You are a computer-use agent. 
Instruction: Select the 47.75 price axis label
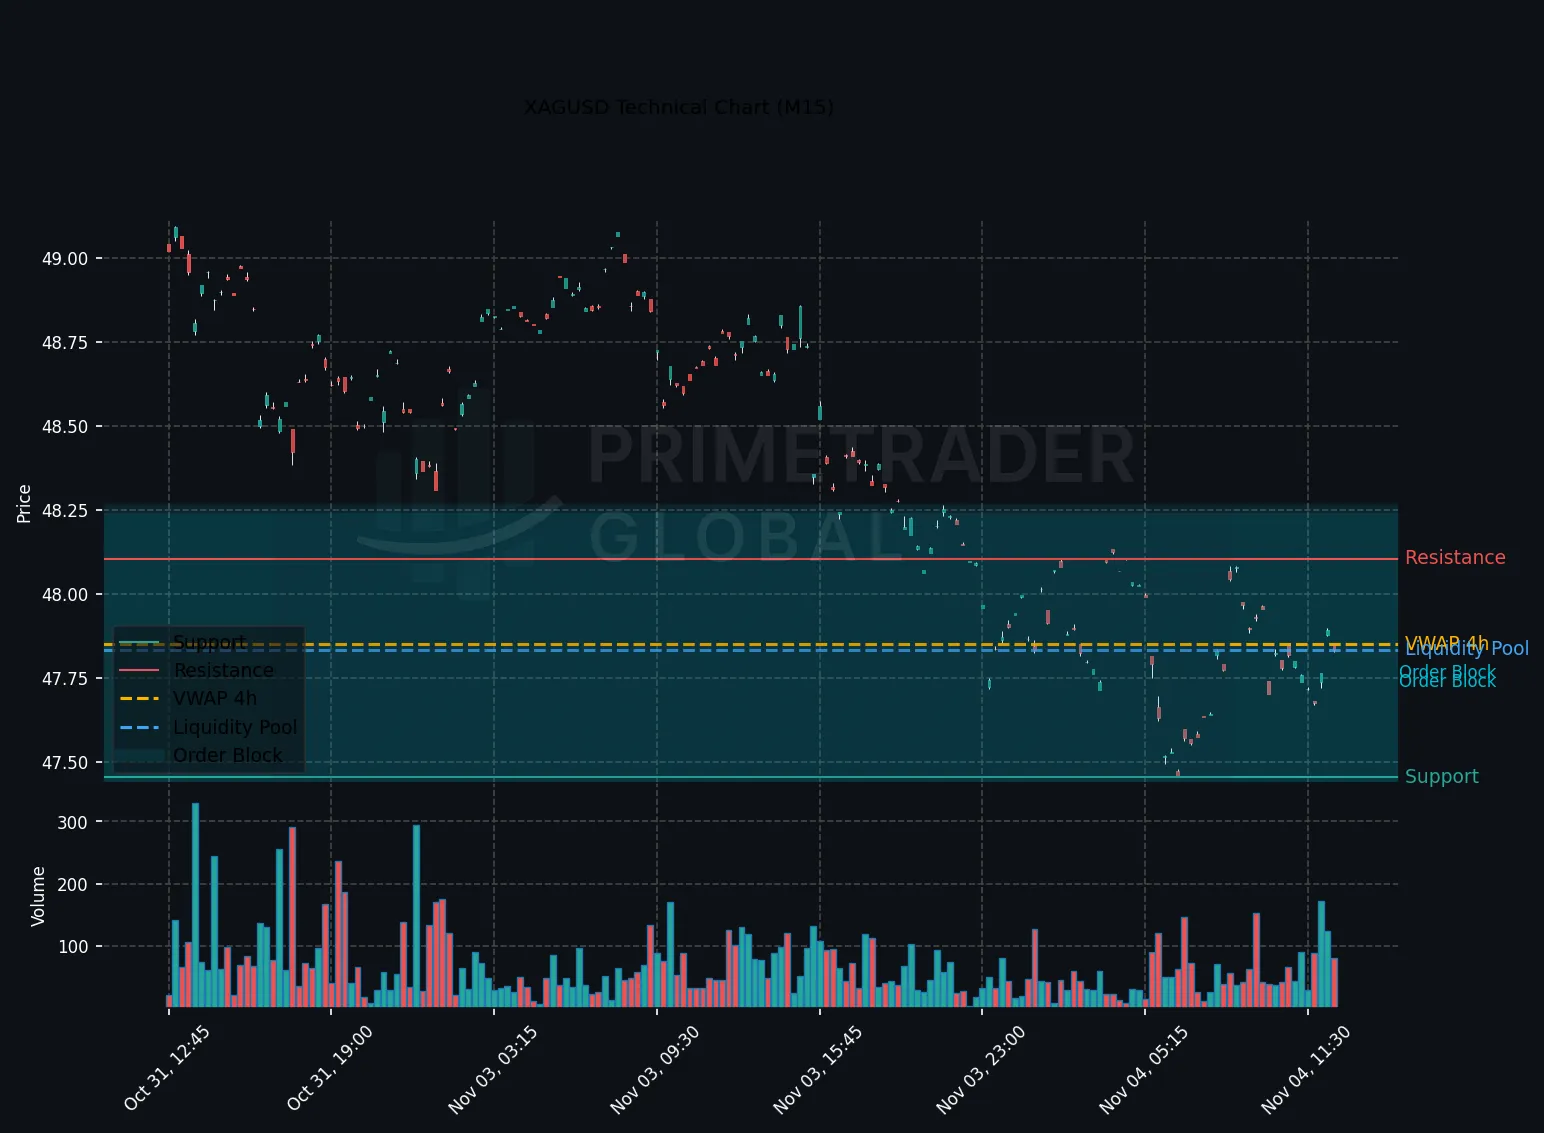click(x=65, y=679)
